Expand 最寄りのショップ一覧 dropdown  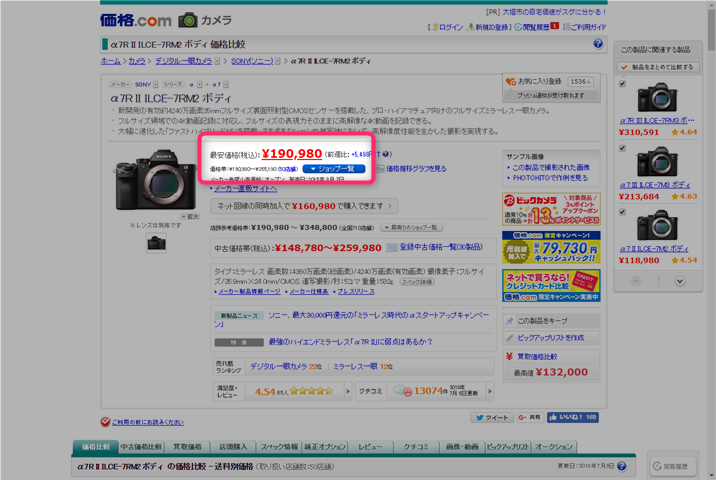click(x=411, y=227)
